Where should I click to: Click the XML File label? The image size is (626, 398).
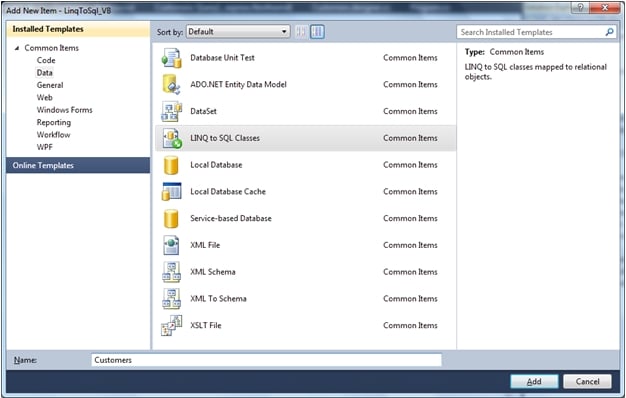pos(205,245)
